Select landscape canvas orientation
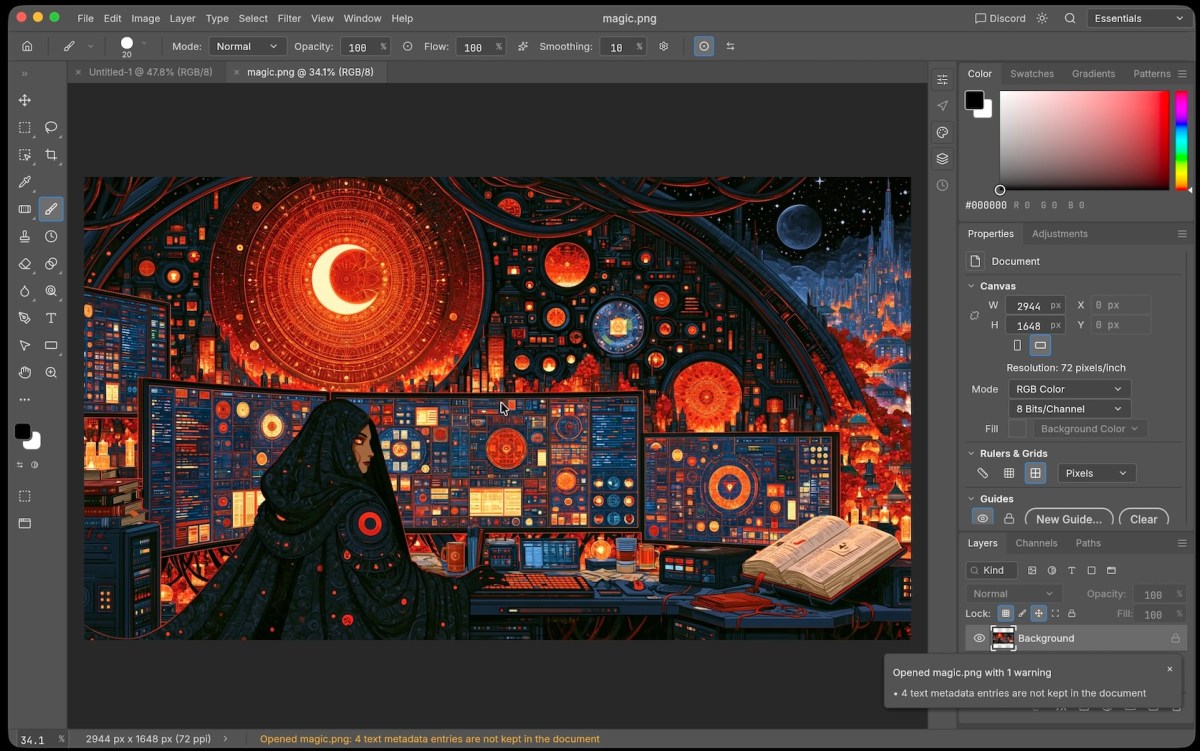 tap(1040, 345)
